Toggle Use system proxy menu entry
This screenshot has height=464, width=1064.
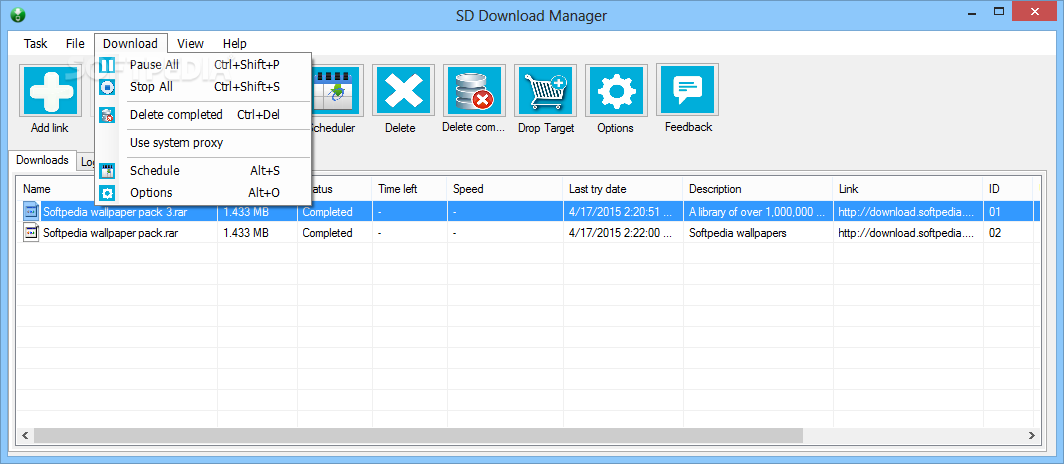click(203, 142)
